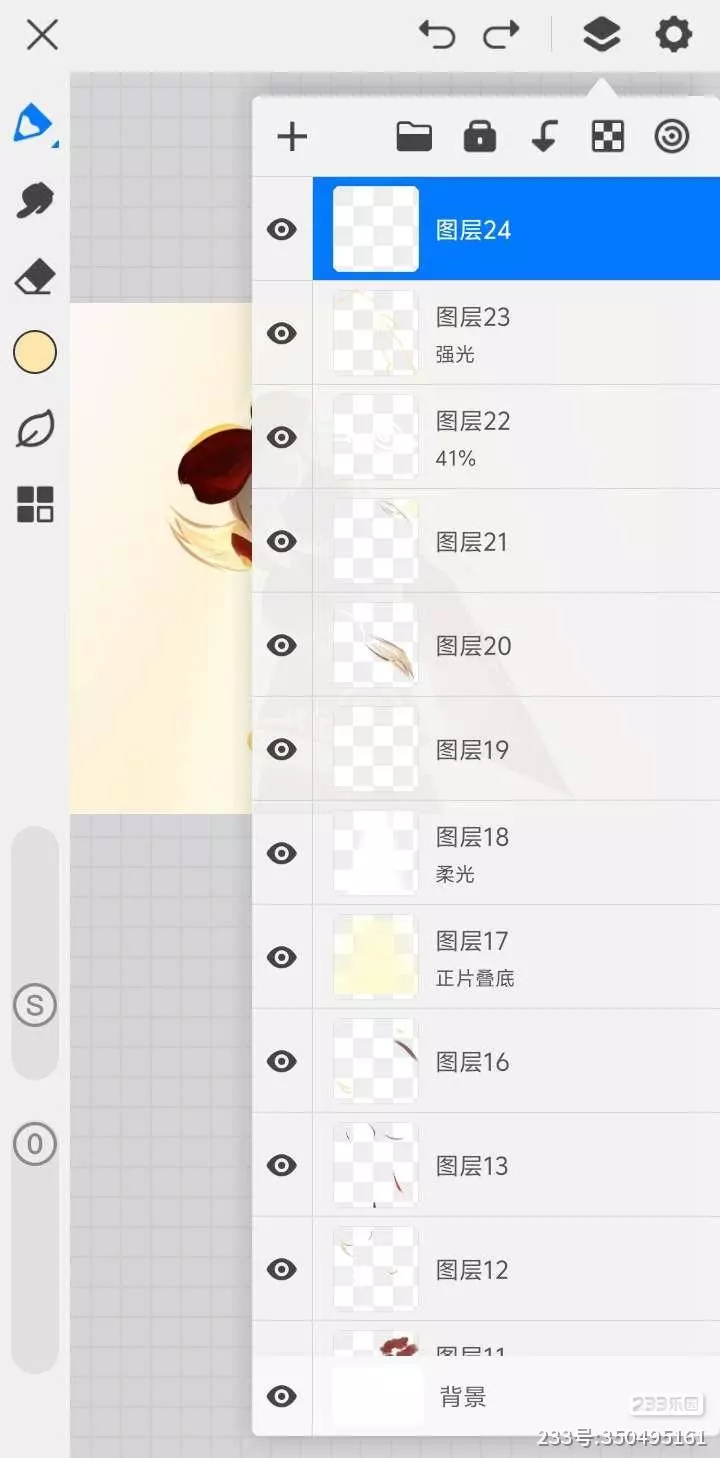Click the 图层16 layer thumbnail

point(375,1061)
